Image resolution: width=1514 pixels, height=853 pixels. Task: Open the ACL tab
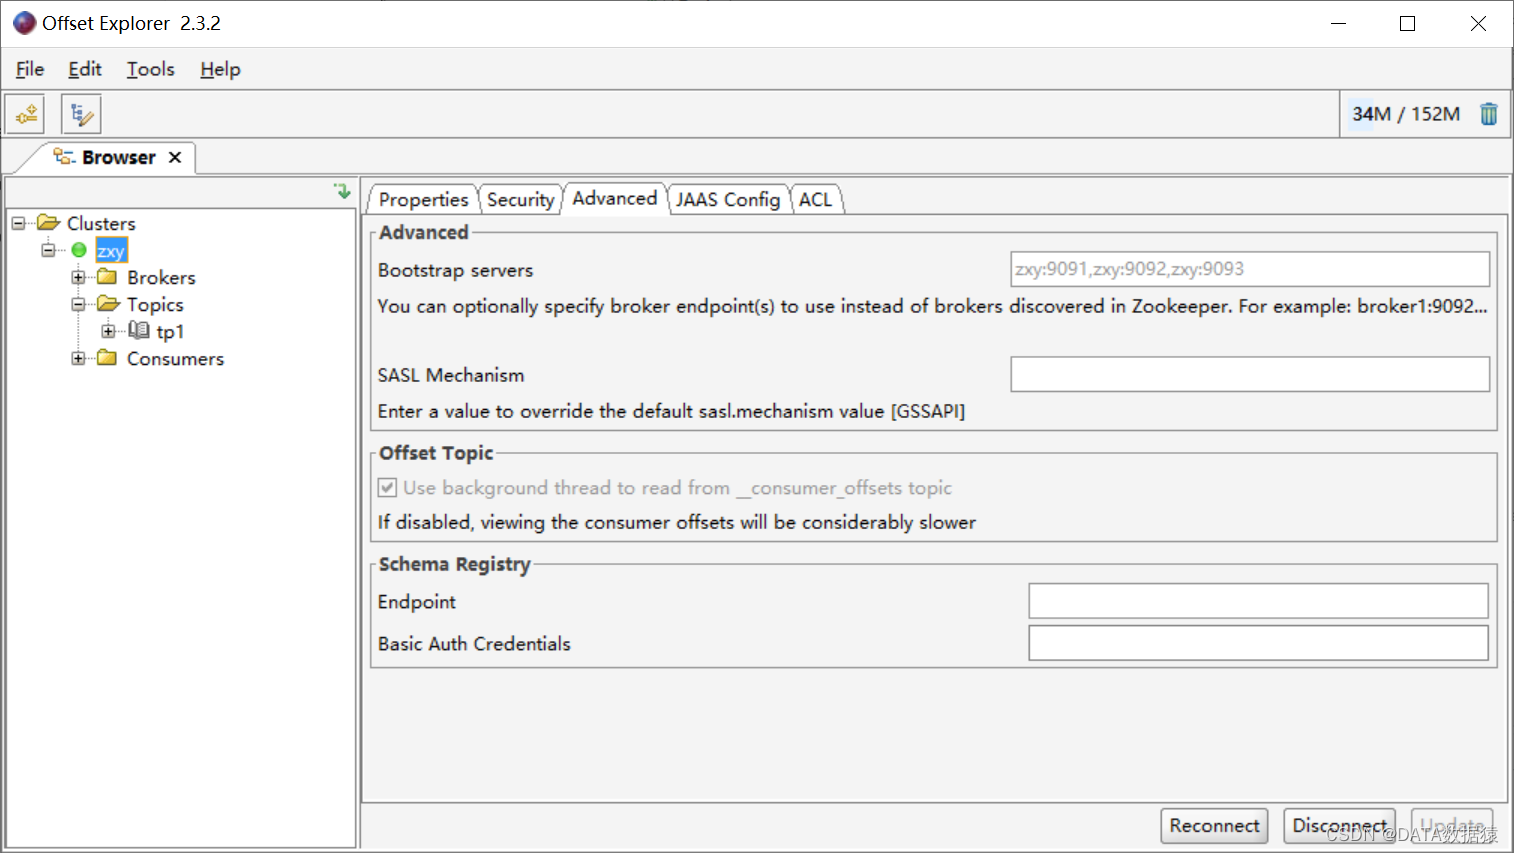[x=815, y=199]
